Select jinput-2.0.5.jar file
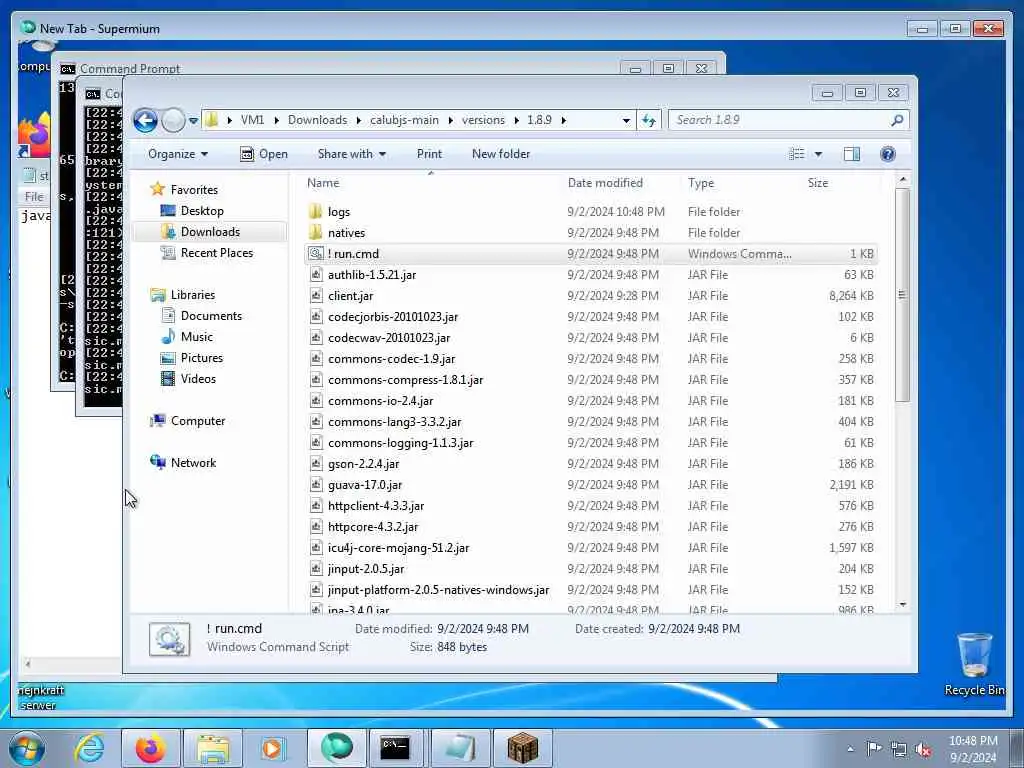Image resolution: width=1024 pixels, height=768 pixels. (x=366, y=569)
